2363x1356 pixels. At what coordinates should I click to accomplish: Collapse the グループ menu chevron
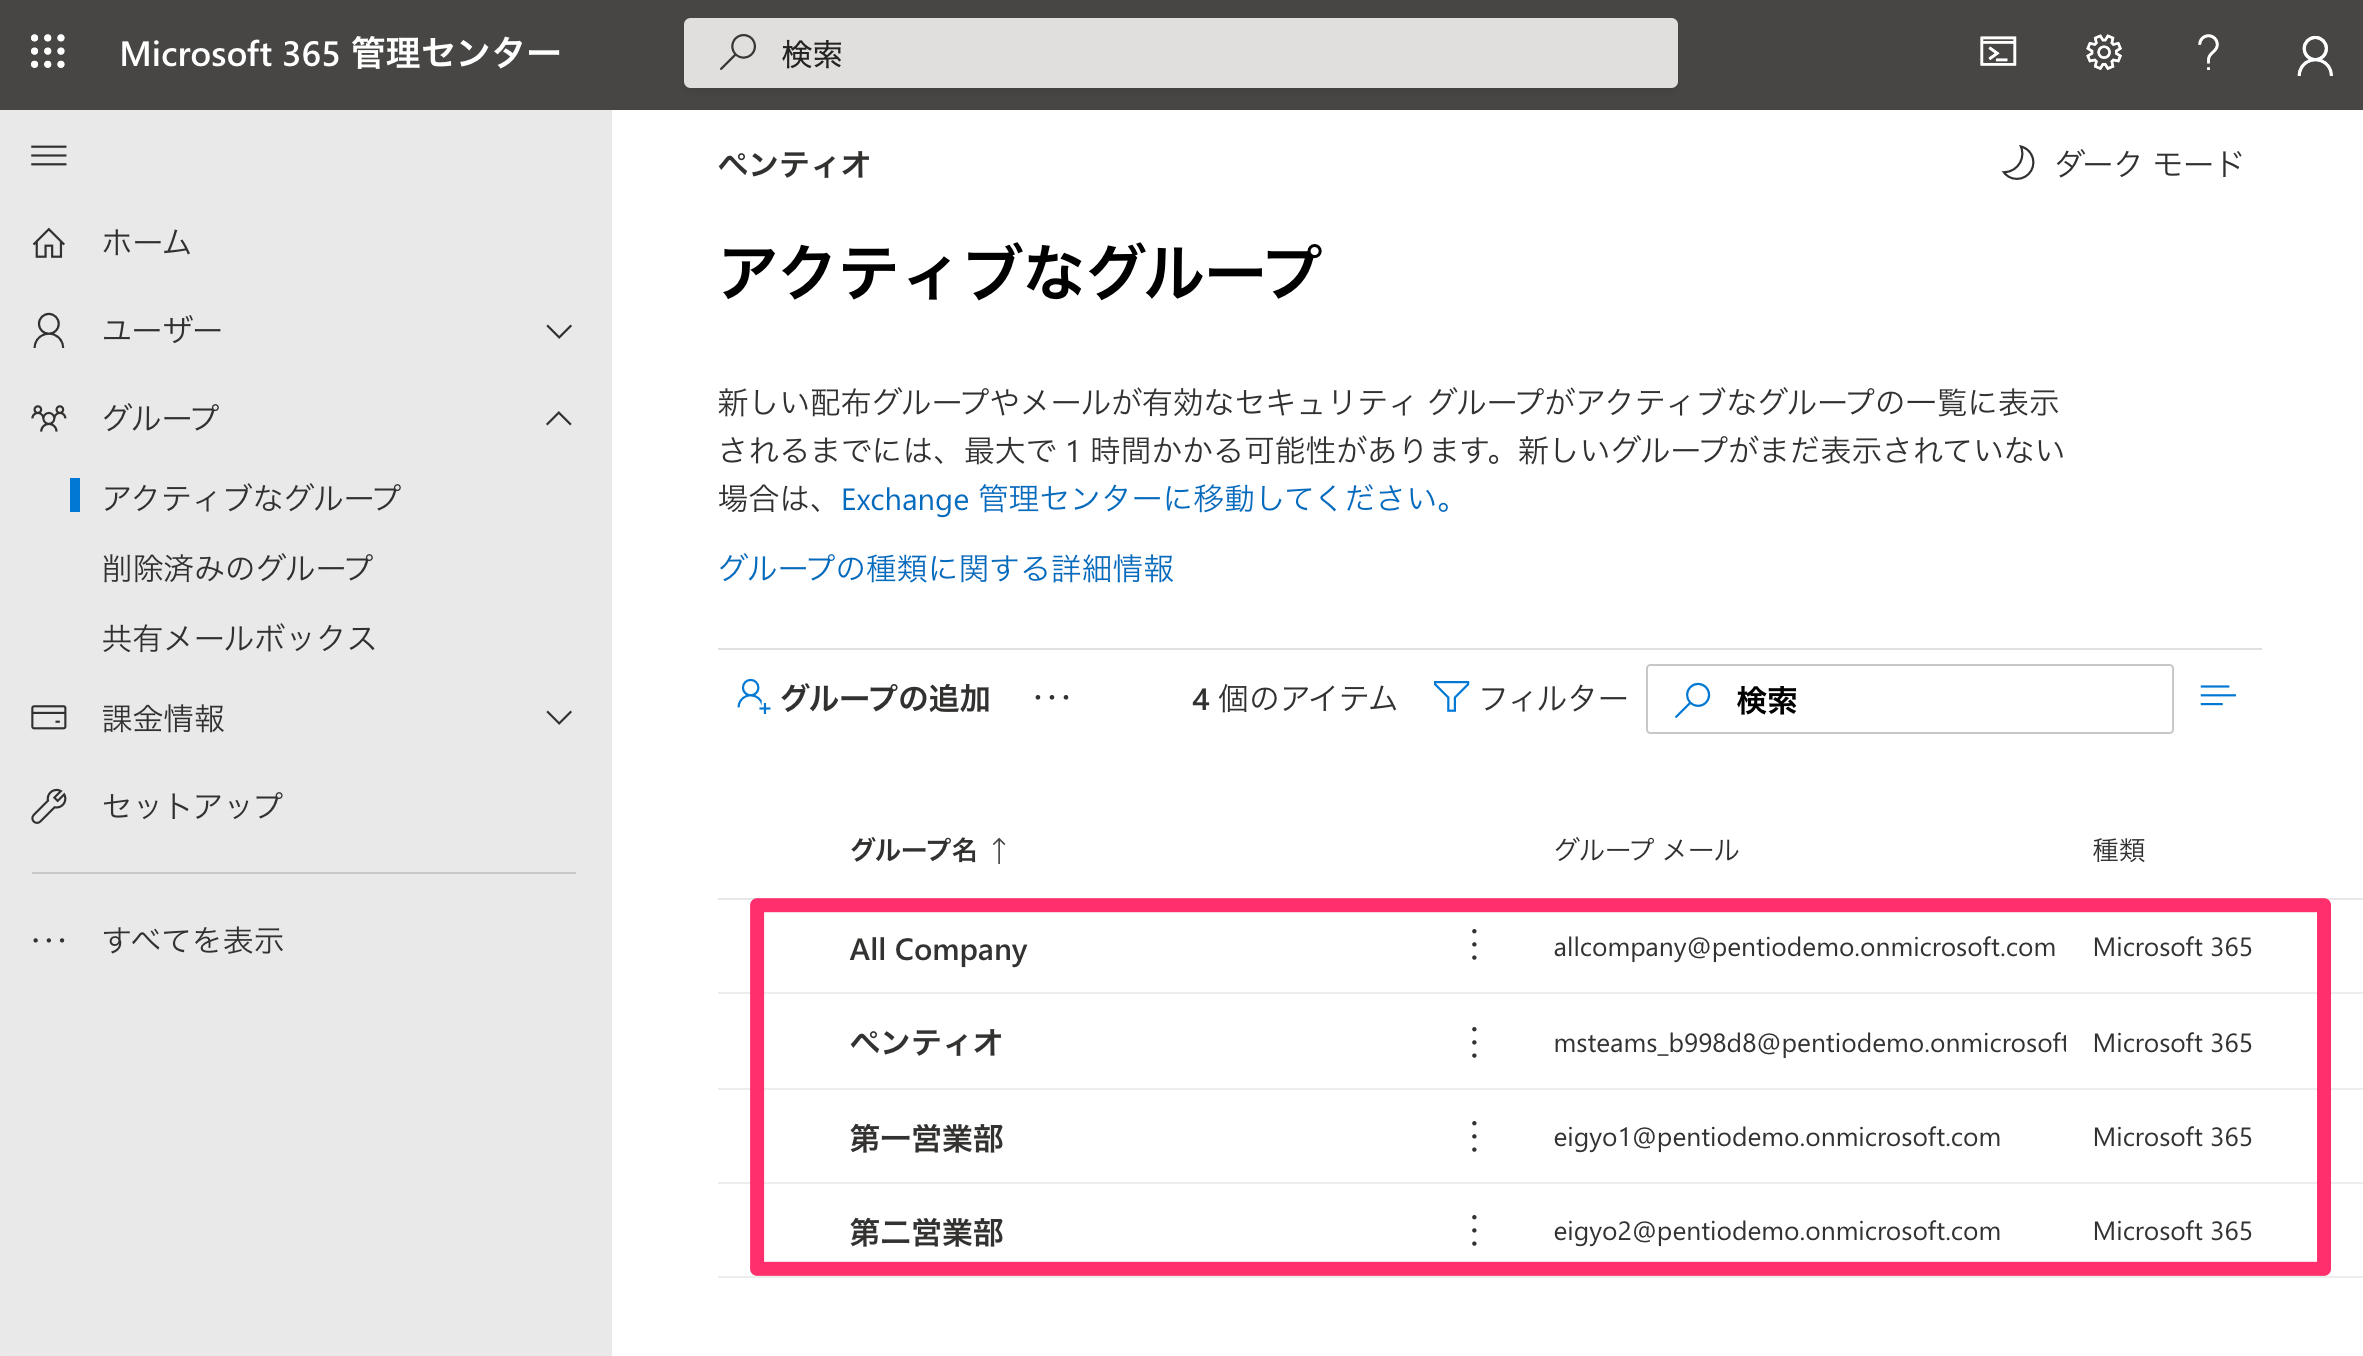559,418
